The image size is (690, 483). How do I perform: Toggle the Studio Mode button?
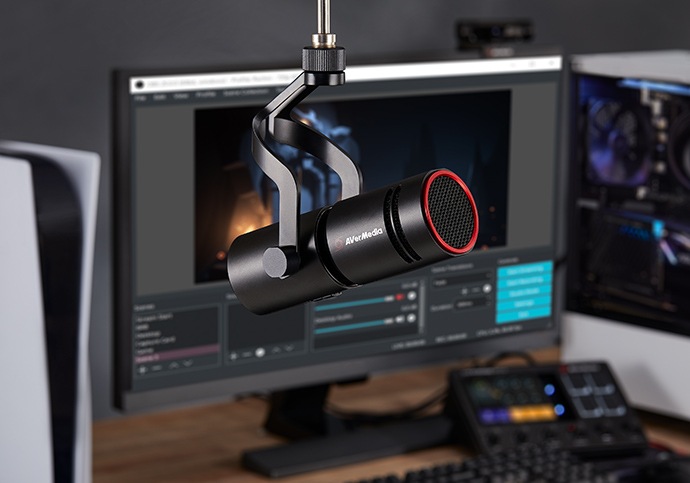524,292
